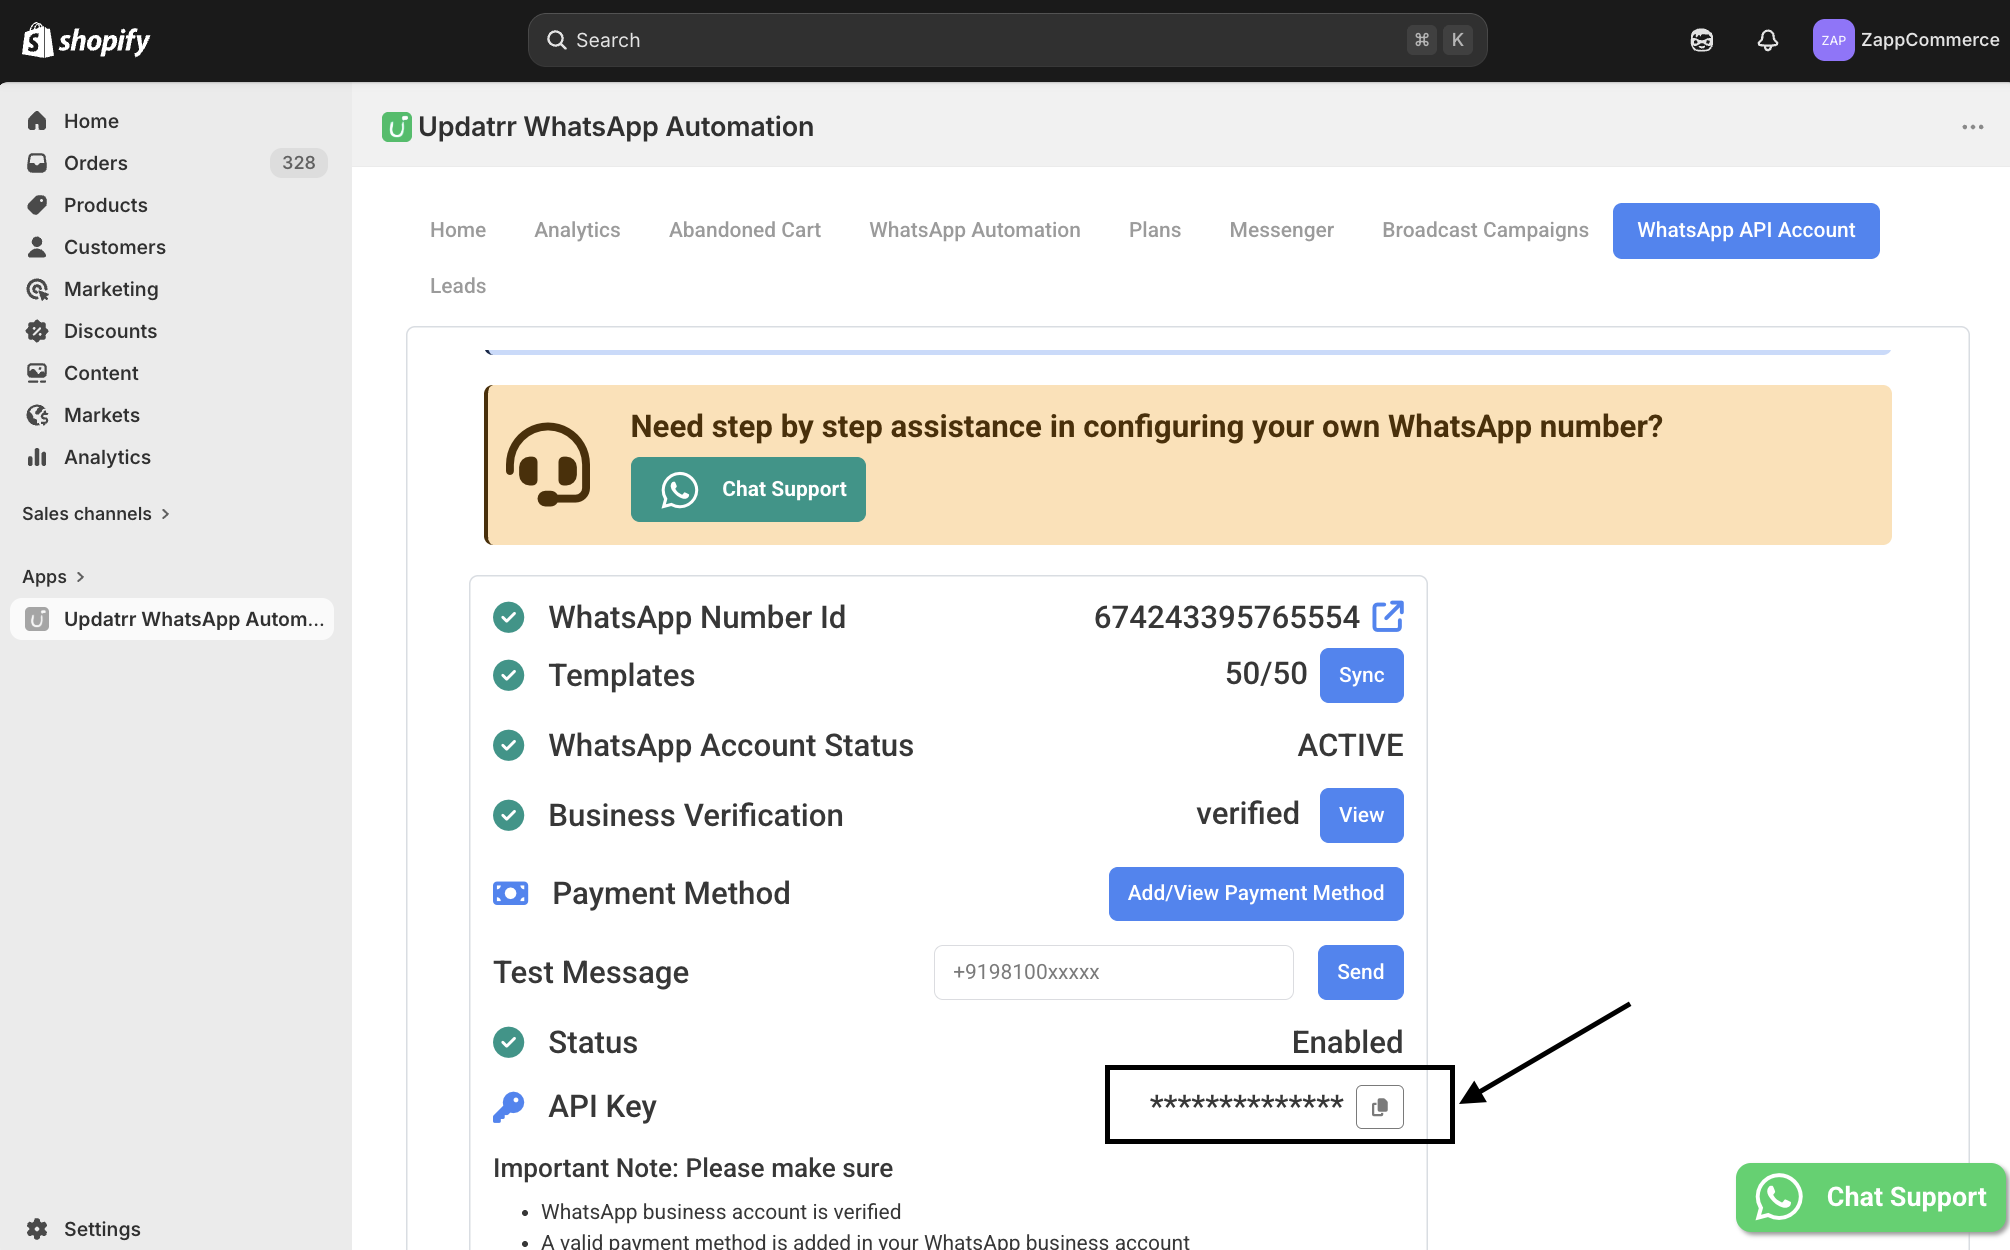Click the notifications bell icon
The width and height of the screenshot is (2010, 1250).
1767,40
